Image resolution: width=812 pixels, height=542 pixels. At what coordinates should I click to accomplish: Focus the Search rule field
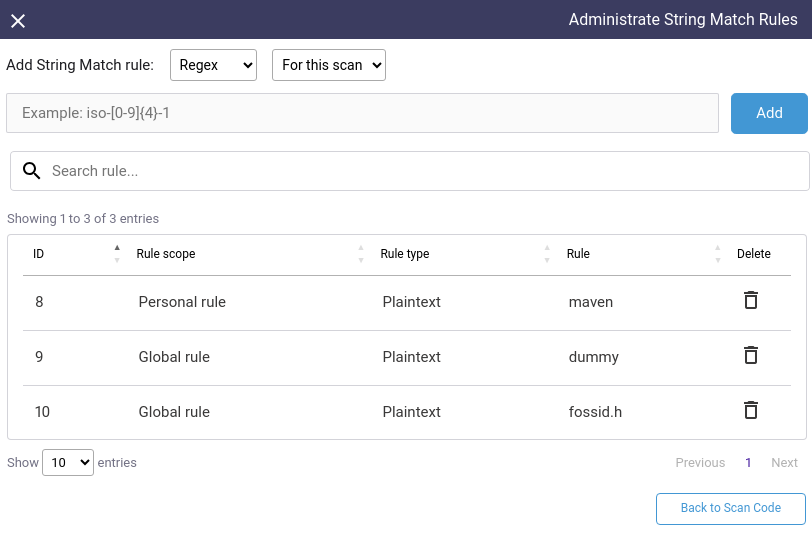(x=410, y=171)
